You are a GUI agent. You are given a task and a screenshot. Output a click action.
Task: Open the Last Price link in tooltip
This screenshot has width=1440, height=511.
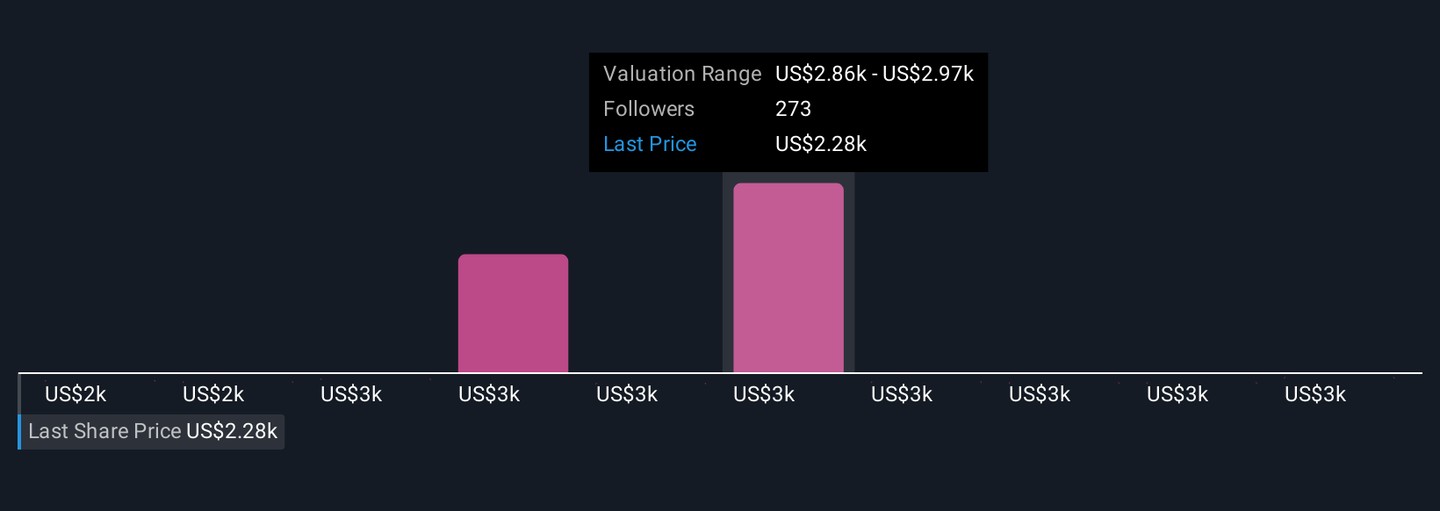(650, 144)
